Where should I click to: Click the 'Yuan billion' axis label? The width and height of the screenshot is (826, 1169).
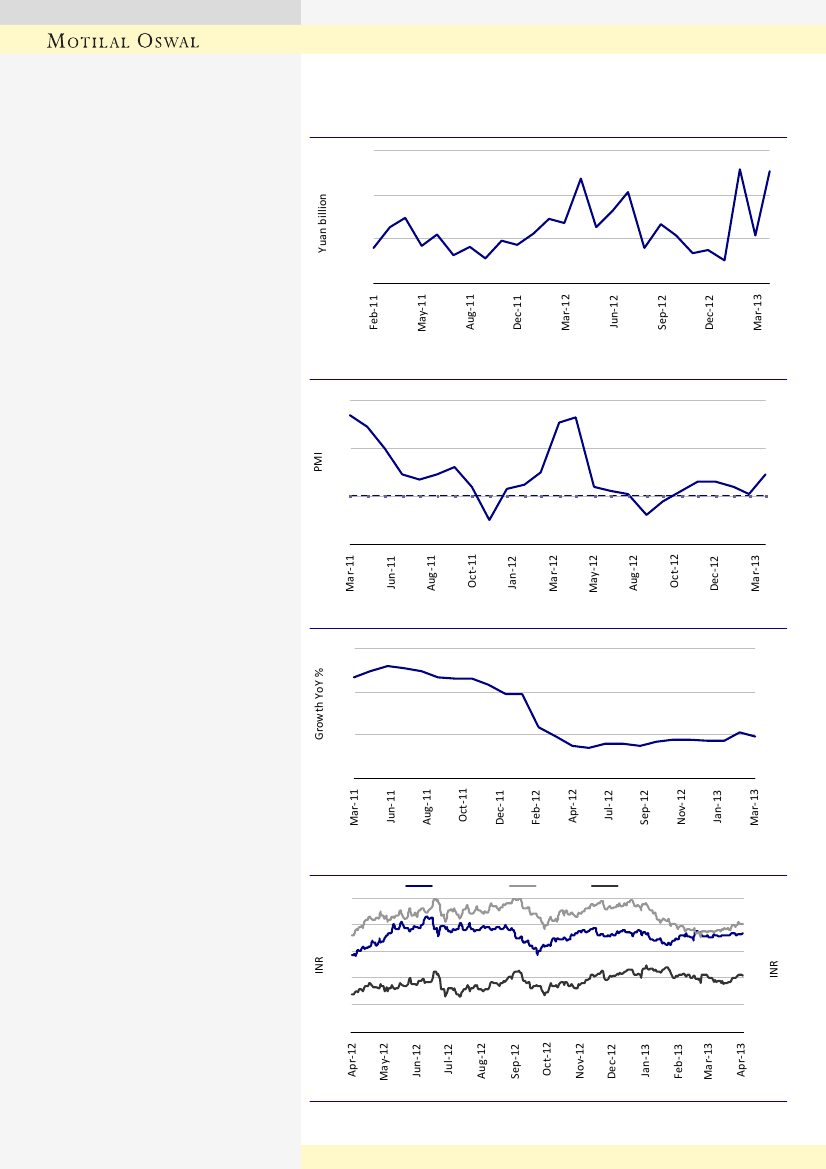323,223
